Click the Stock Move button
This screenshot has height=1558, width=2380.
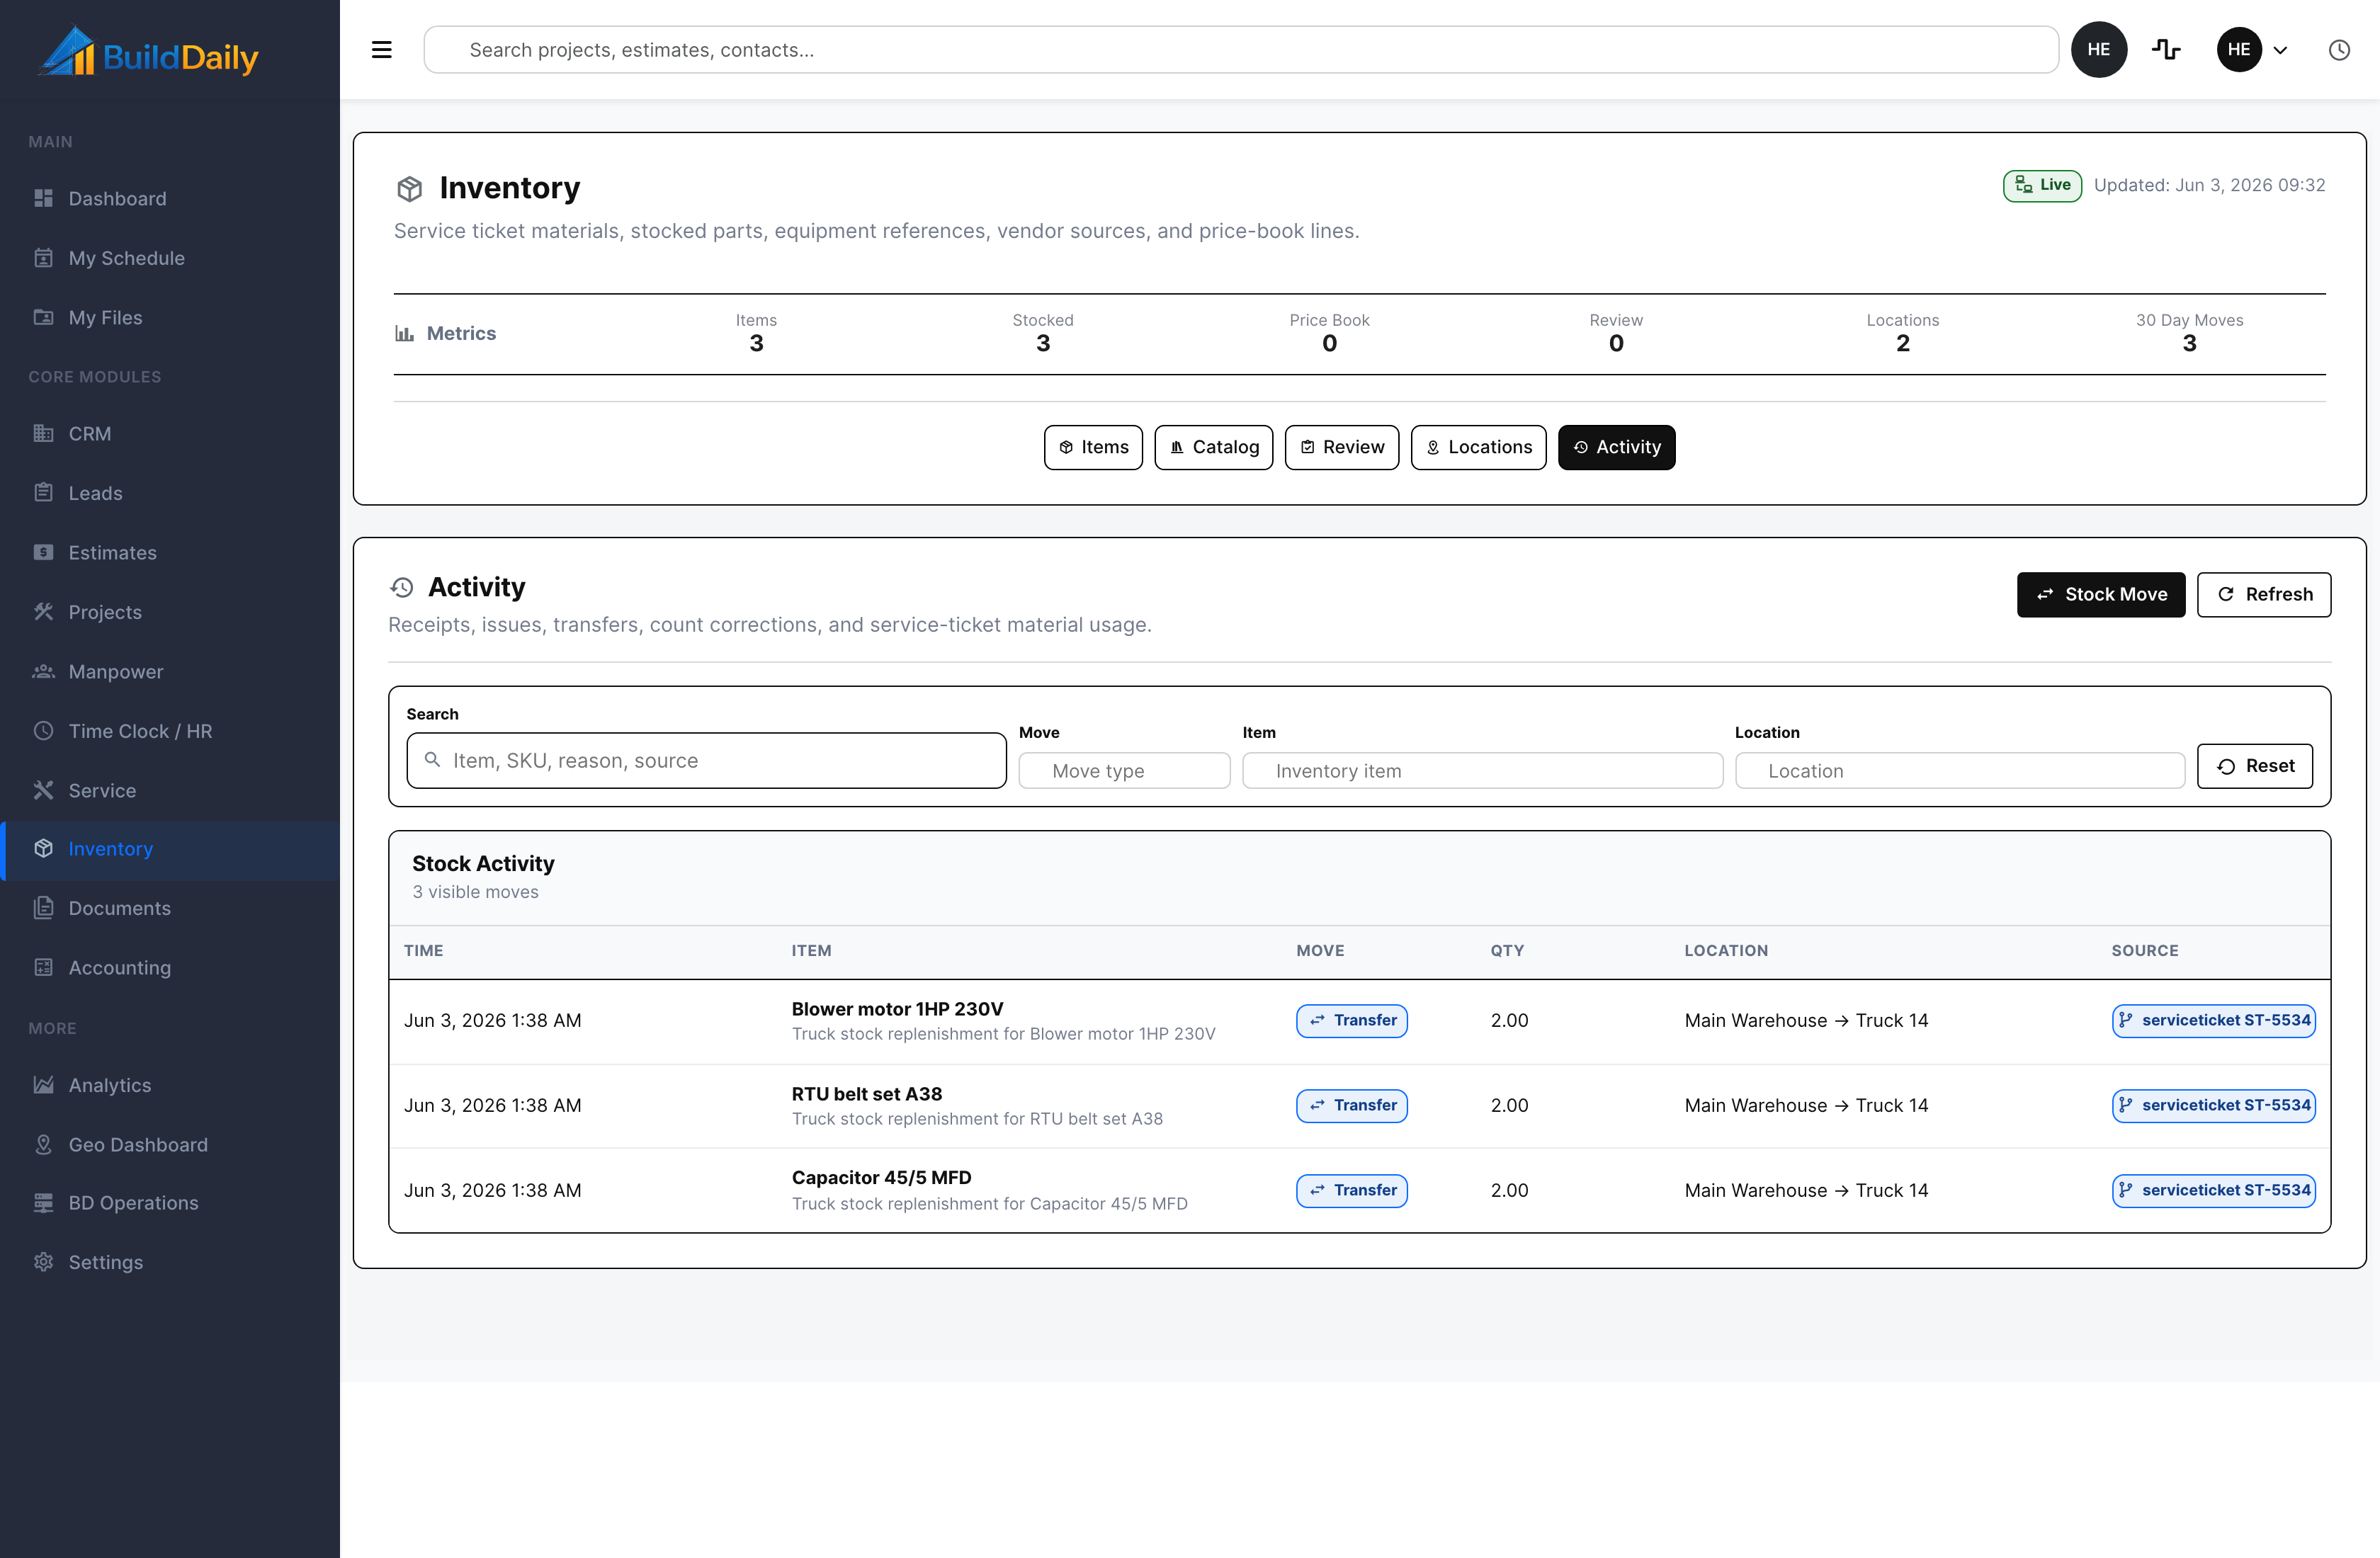2100,594
